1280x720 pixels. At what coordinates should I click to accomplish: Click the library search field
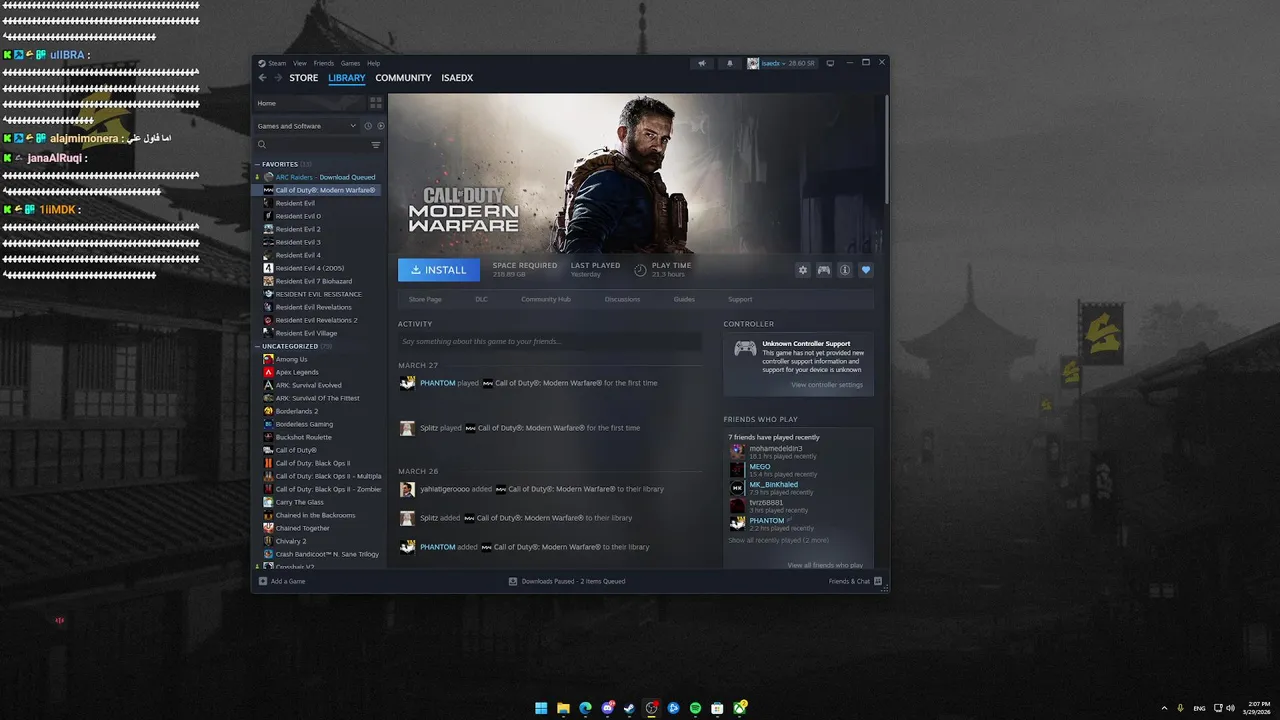tap(311, 145)
